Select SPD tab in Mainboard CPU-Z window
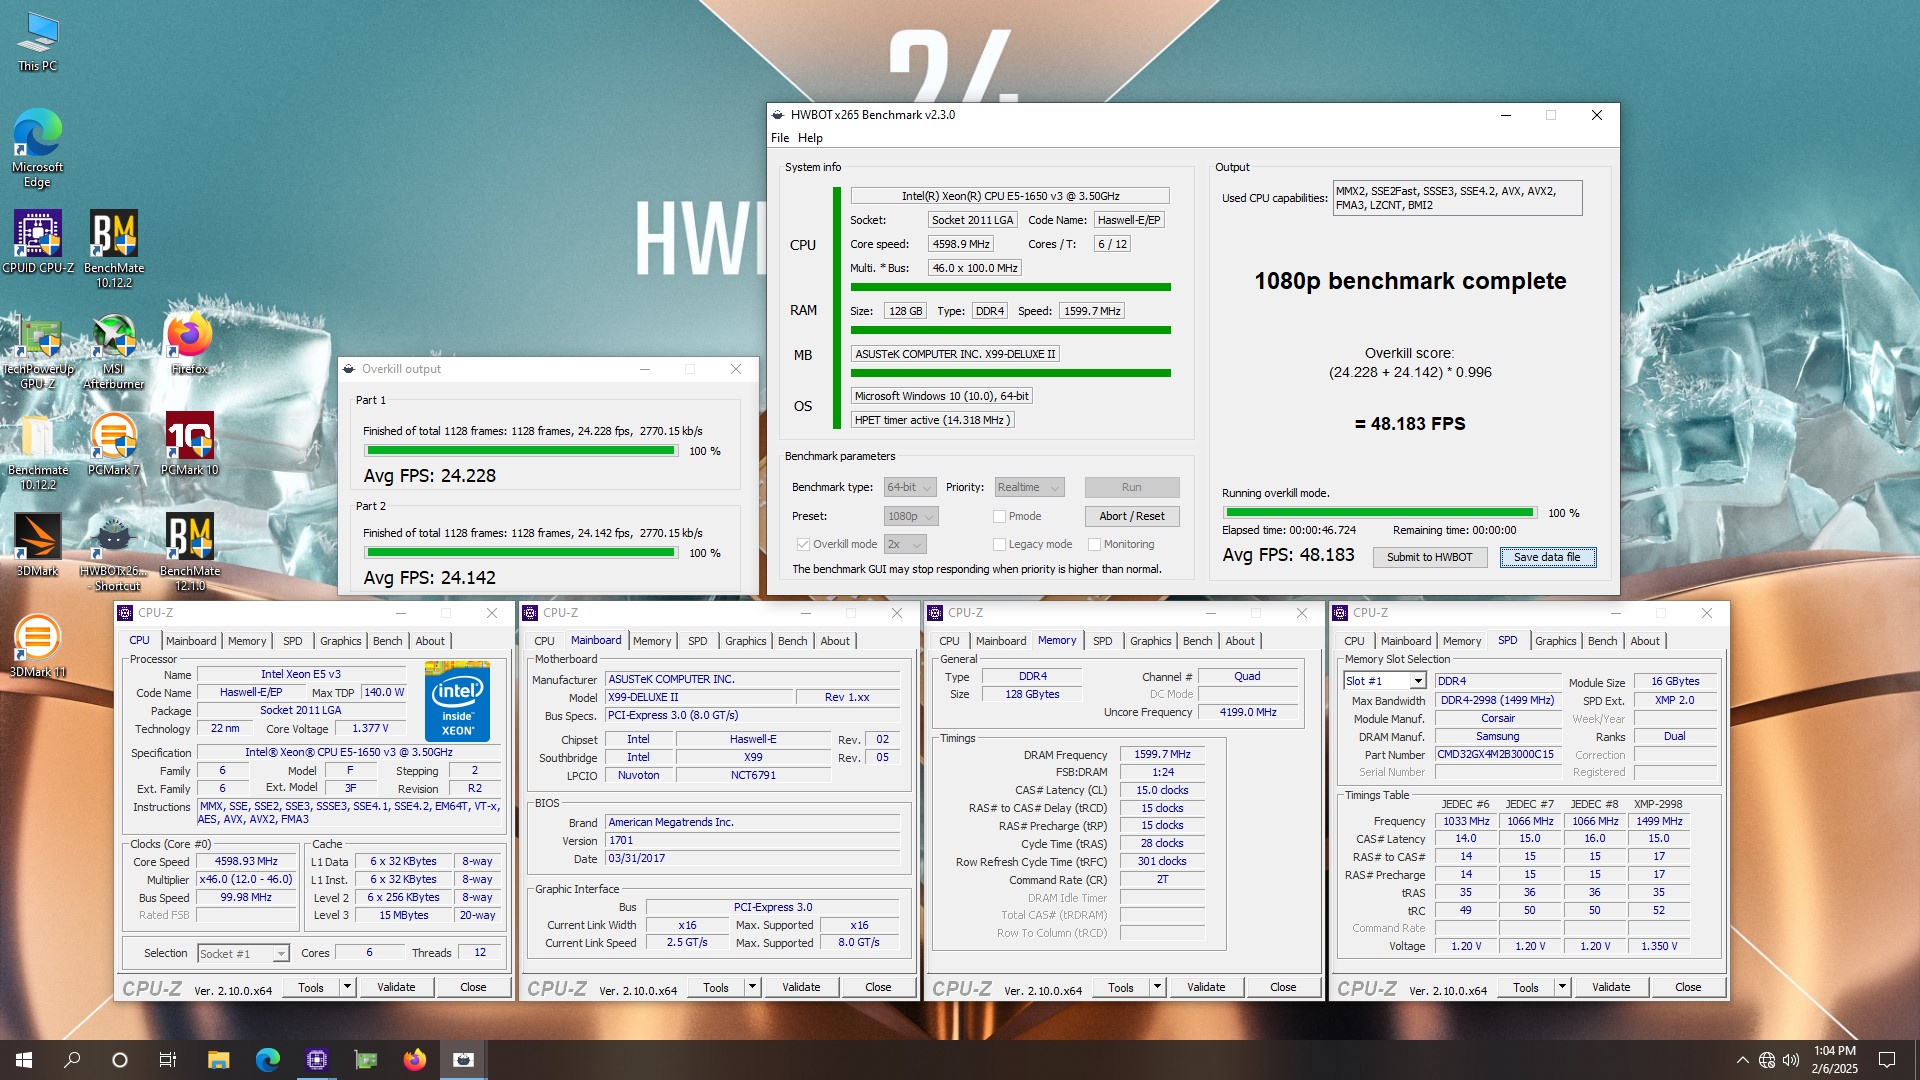1920x1080 pixels. [698, 641]
